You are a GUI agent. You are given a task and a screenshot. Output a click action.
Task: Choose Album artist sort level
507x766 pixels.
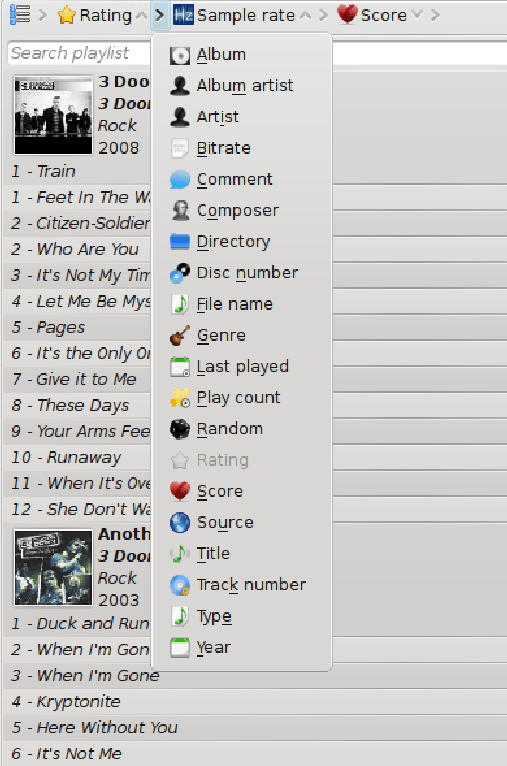[x=242, y=86]
